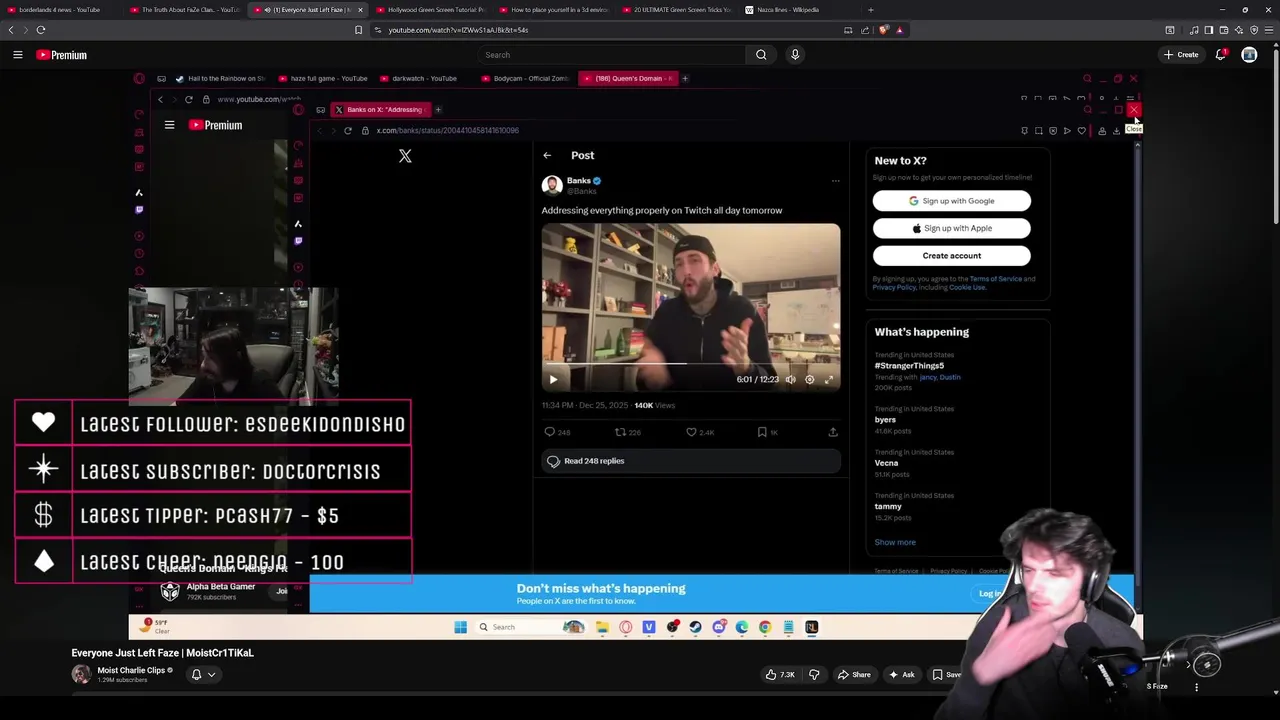Open the Leo AI sparkle icon

(1239, 30)
